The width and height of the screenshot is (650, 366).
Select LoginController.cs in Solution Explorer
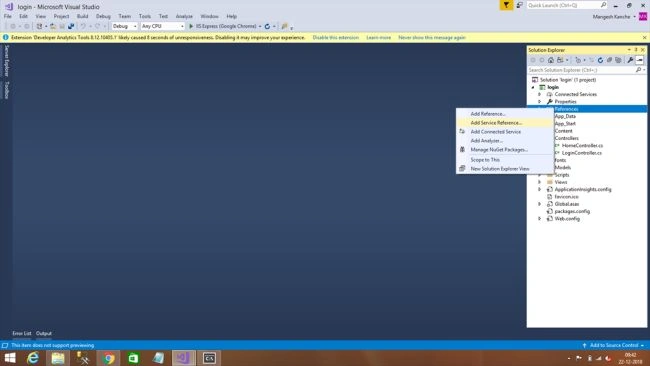click(x=582, y=153)
